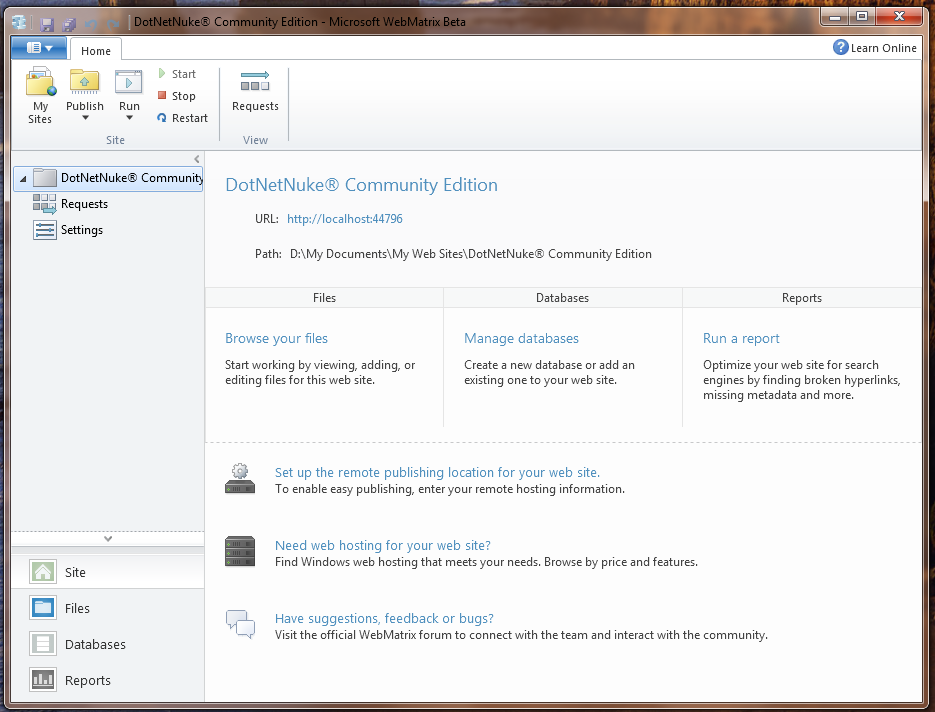Open the application menu button
This screenshot has height=712, width=935.
[39, 48]
